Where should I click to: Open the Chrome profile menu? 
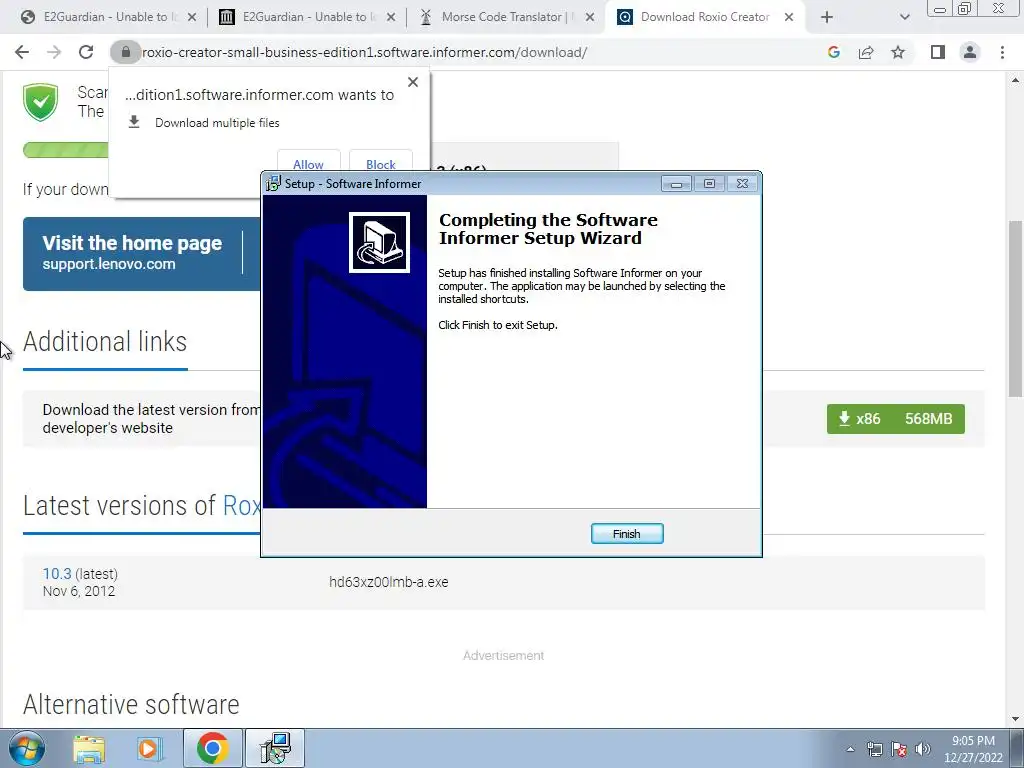click(970, 52)
